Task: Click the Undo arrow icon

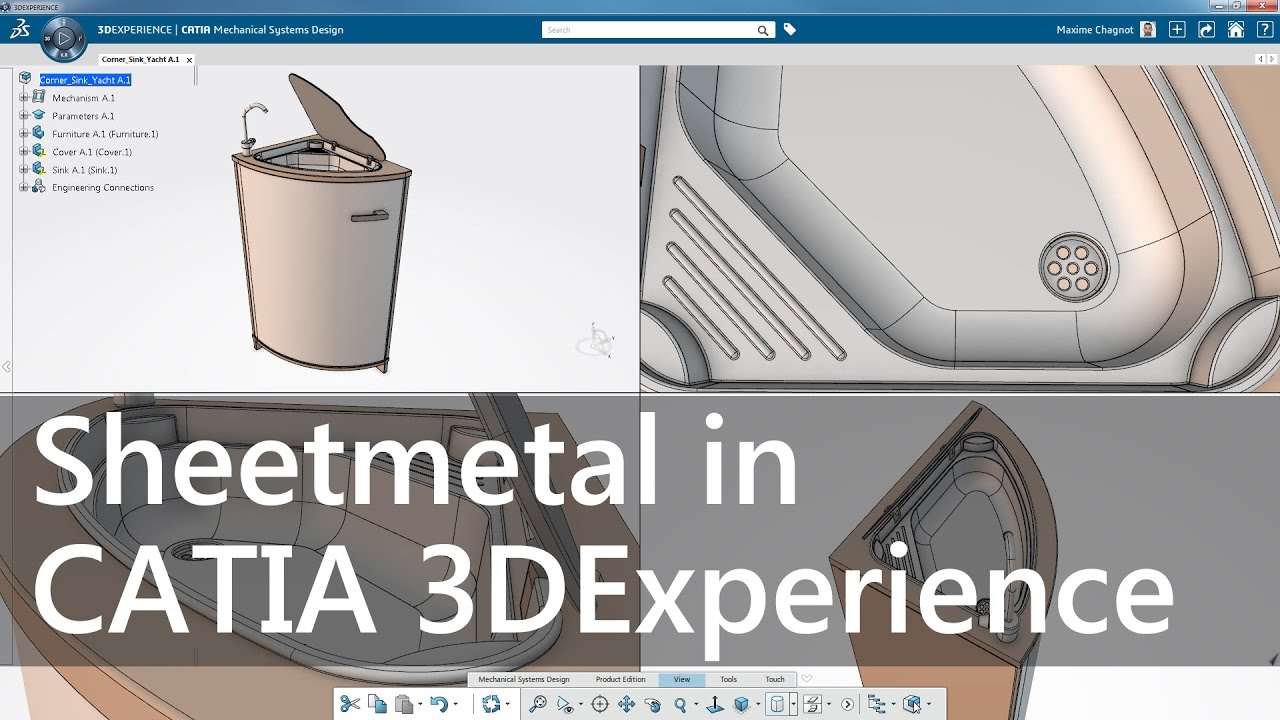Action: [x=438, y=704]
